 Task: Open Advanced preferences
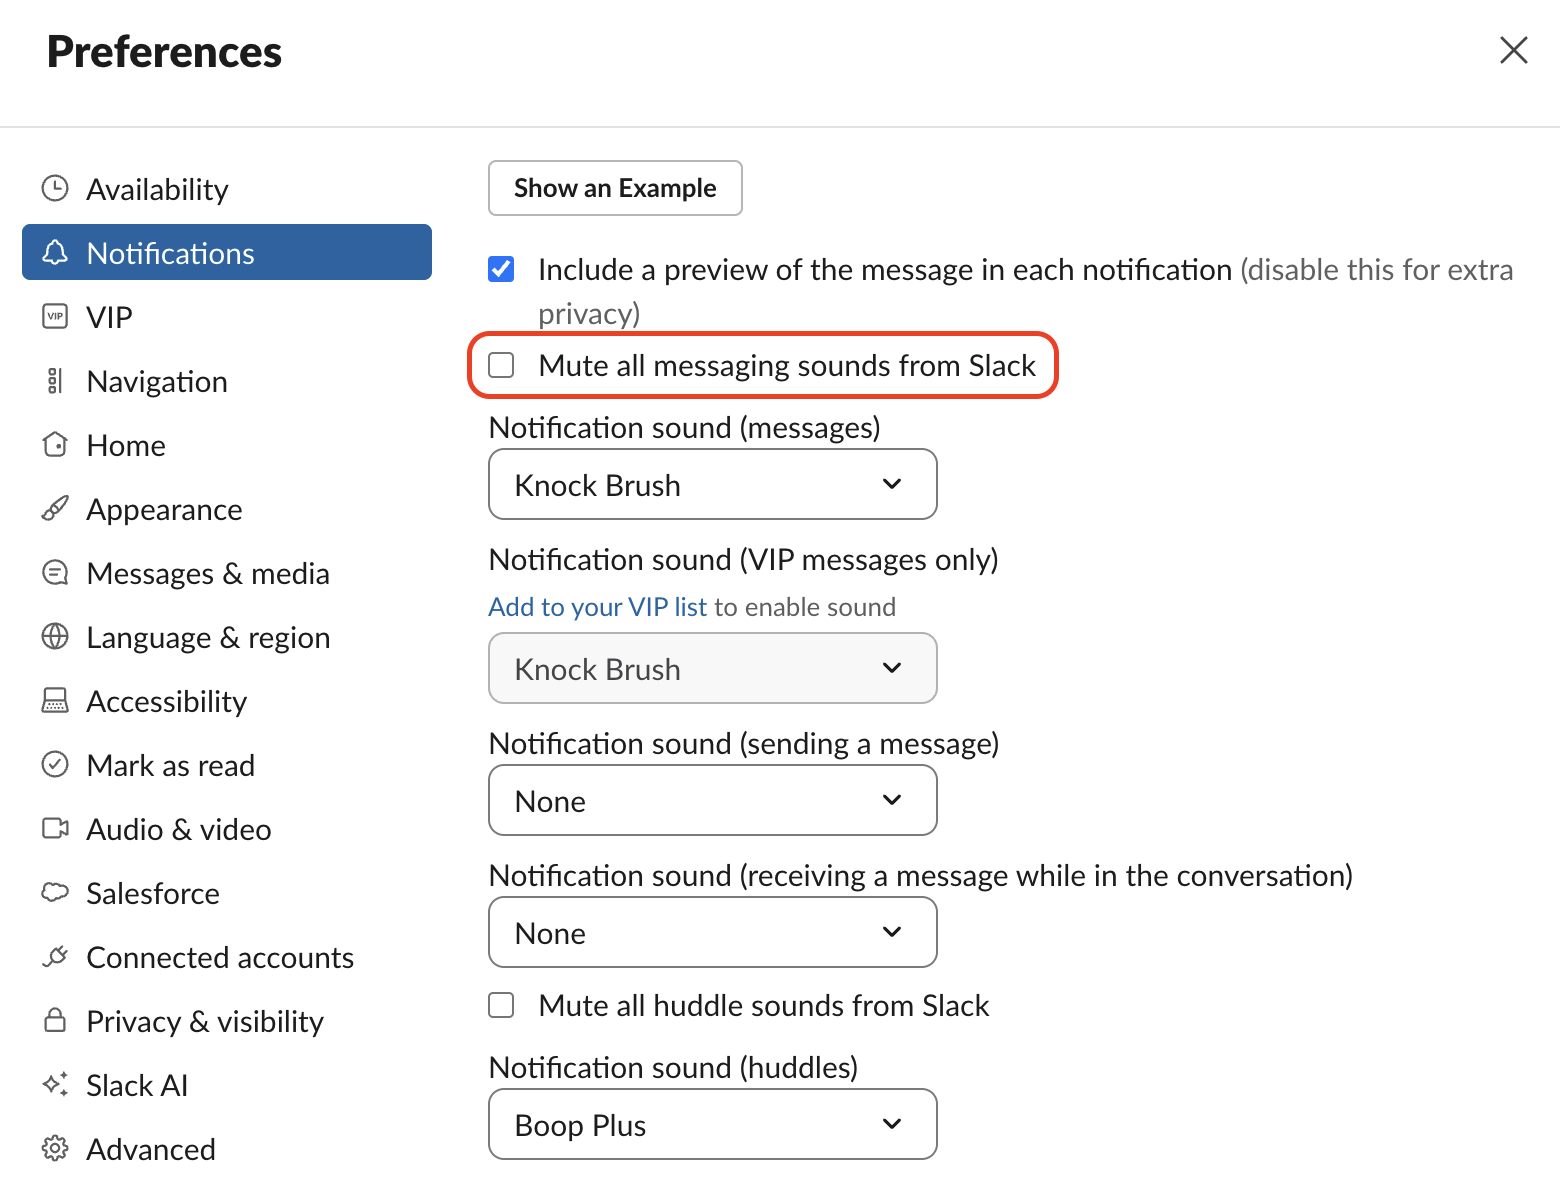click(x=227, y=1148)
